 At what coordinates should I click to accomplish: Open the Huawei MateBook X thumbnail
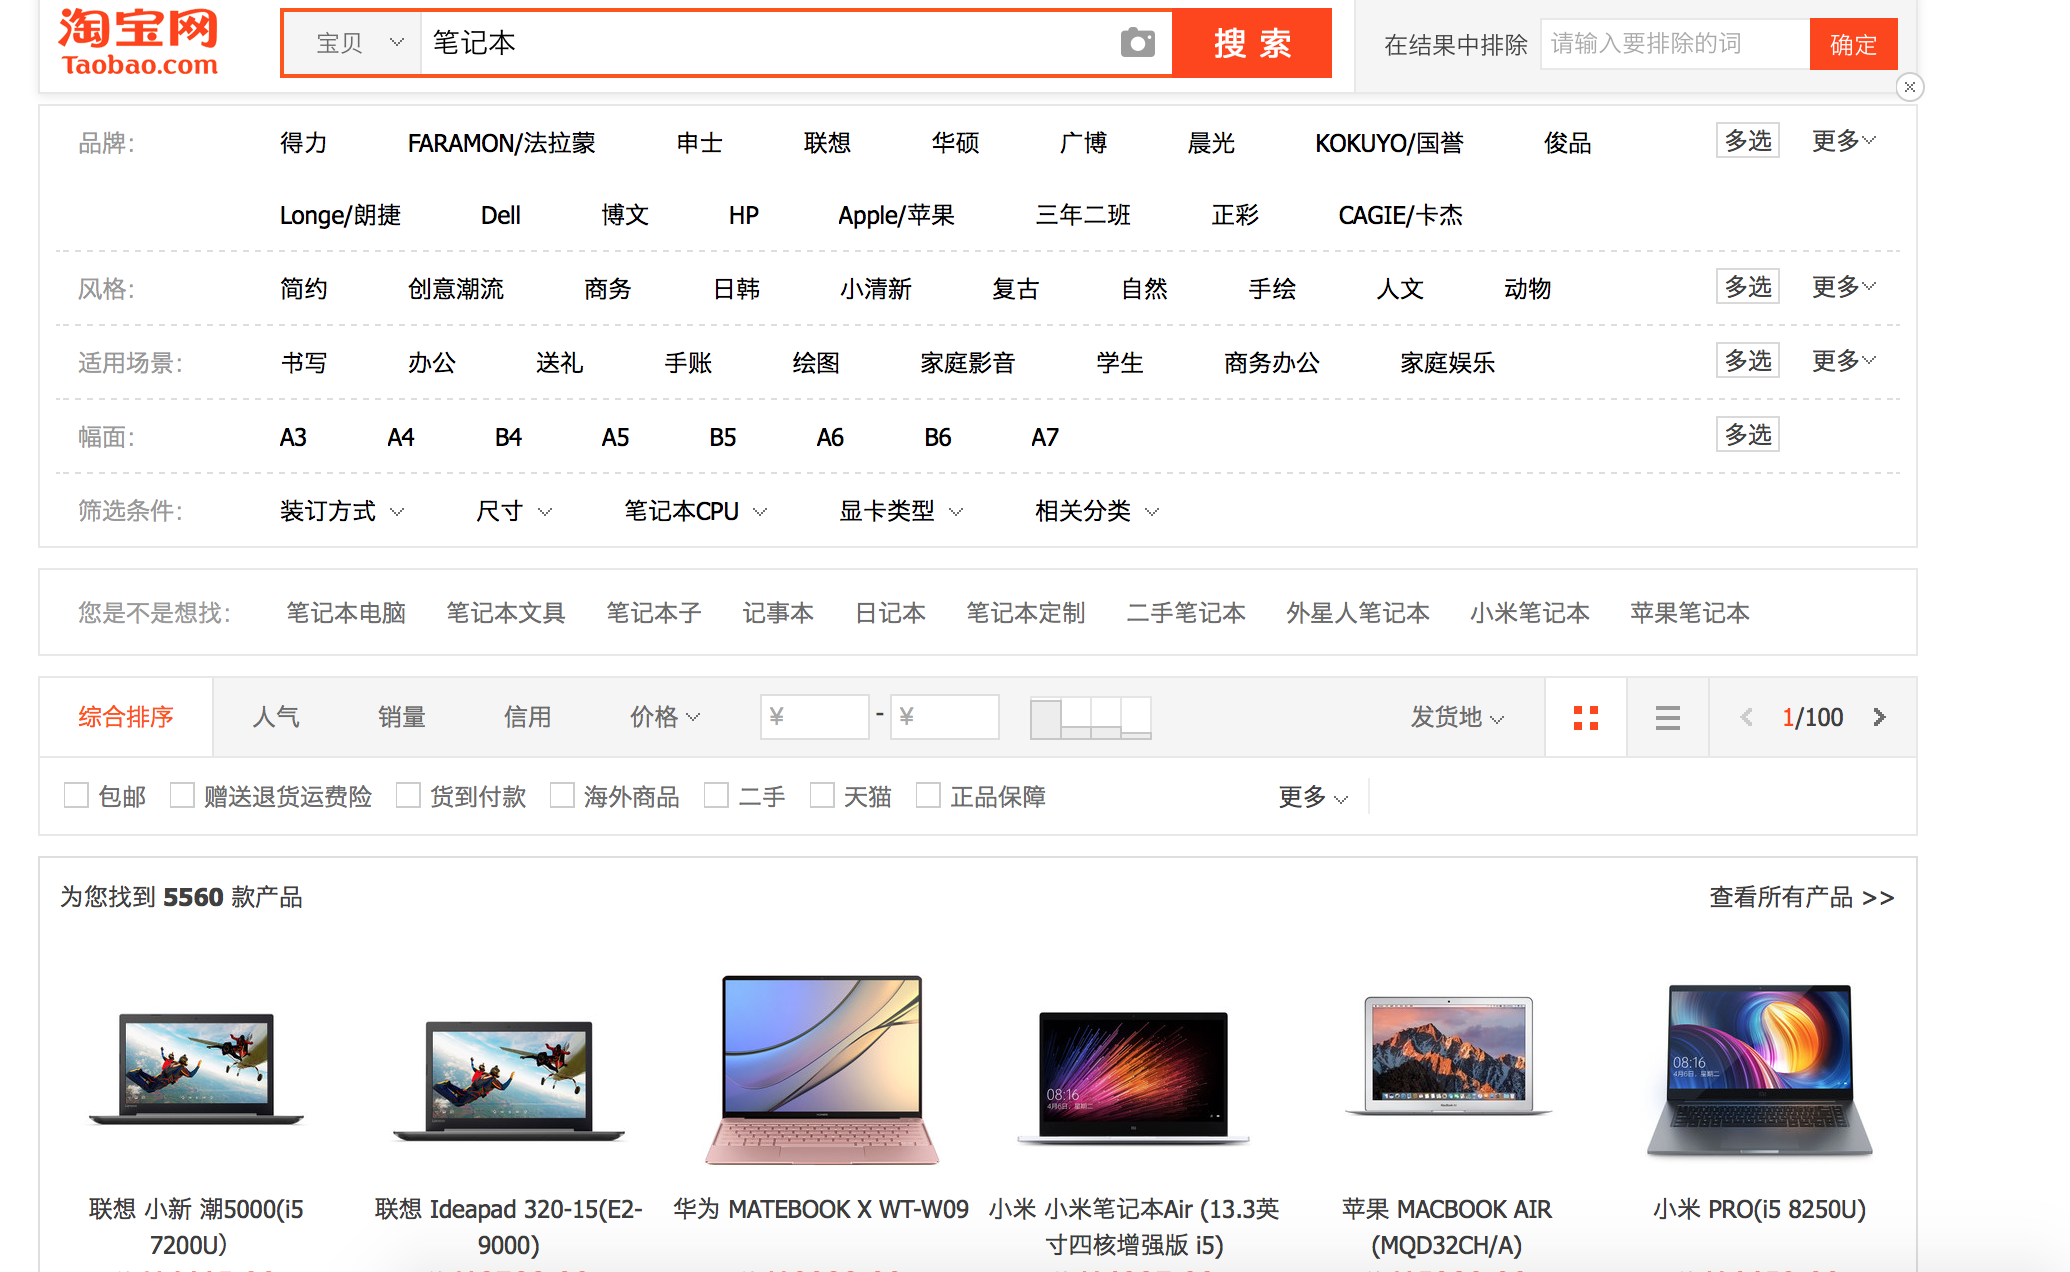tap(822, 1068)
